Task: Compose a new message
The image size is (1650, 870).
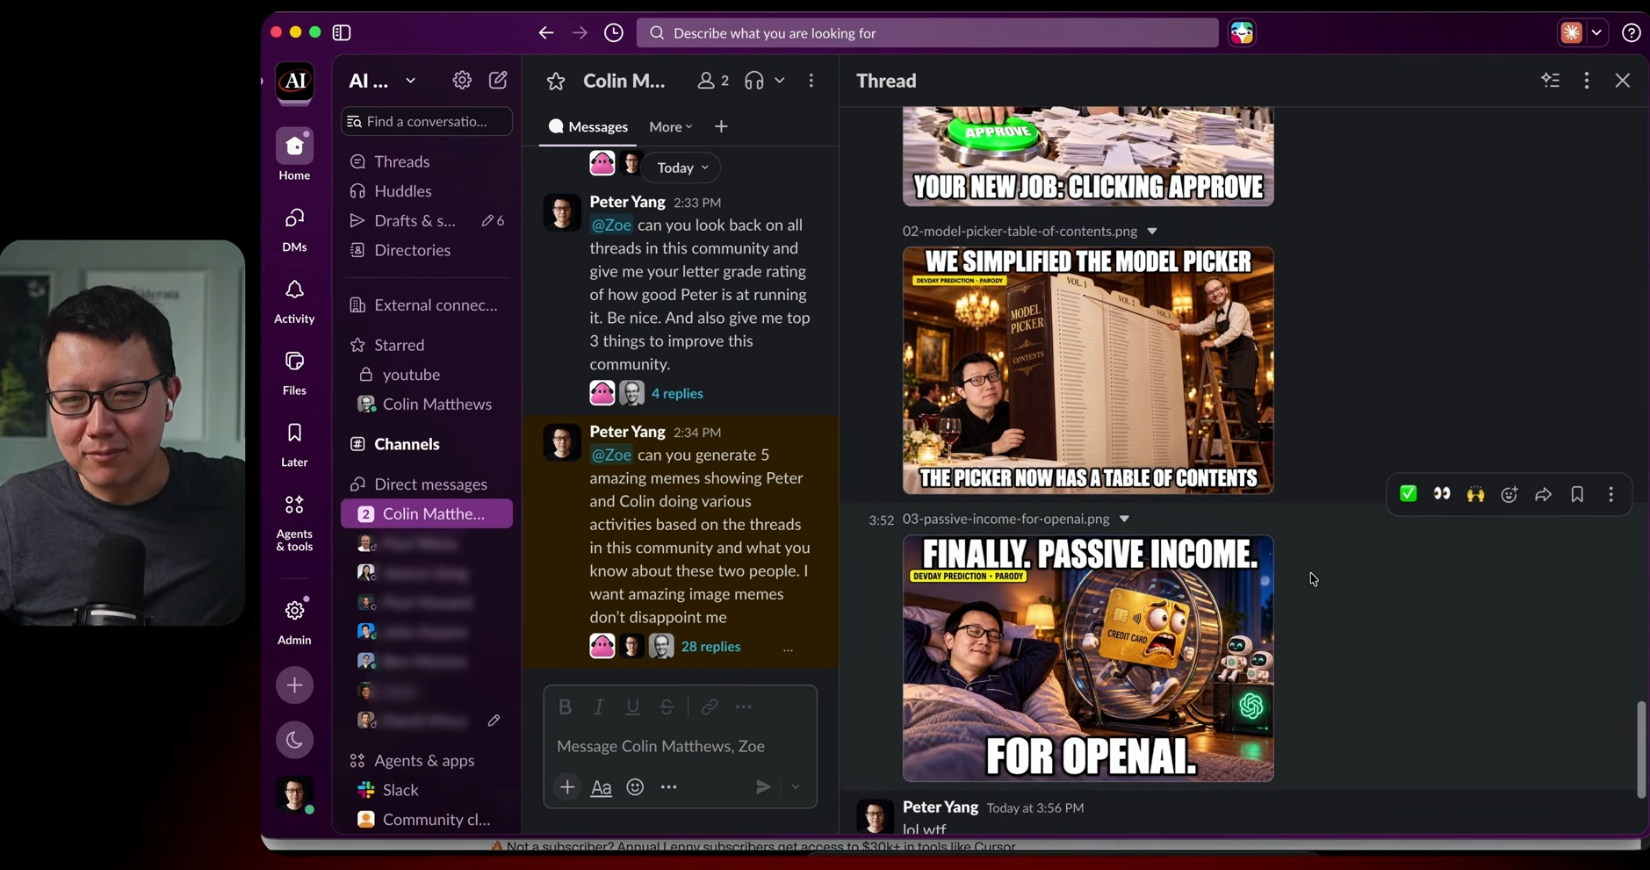Action: click(498, 80)
